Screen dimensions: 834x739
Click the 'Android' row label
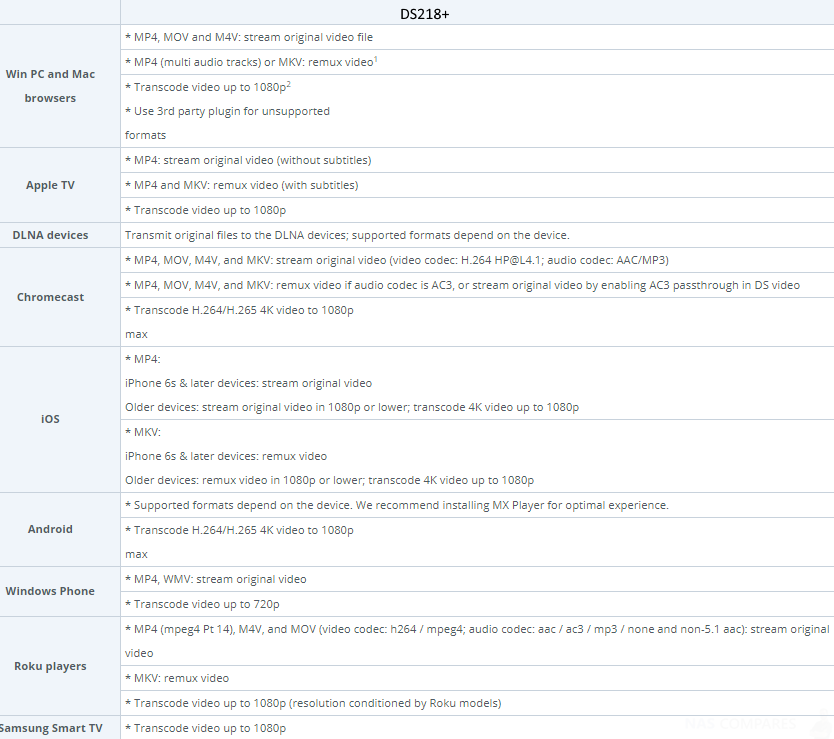[51, 529]
